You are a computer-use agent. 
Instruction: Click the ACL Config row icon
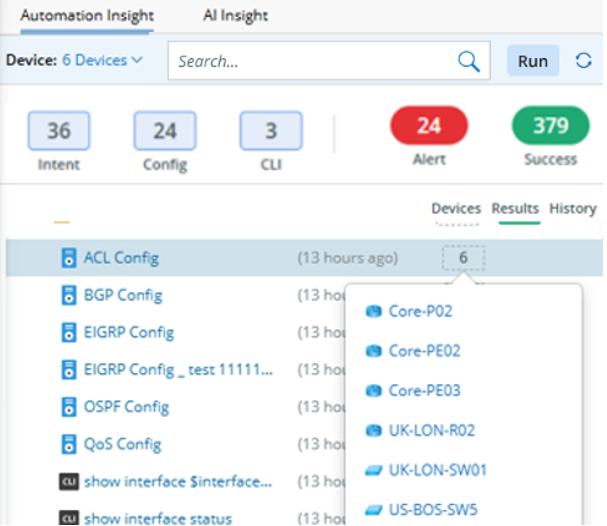tap(69, 258)
